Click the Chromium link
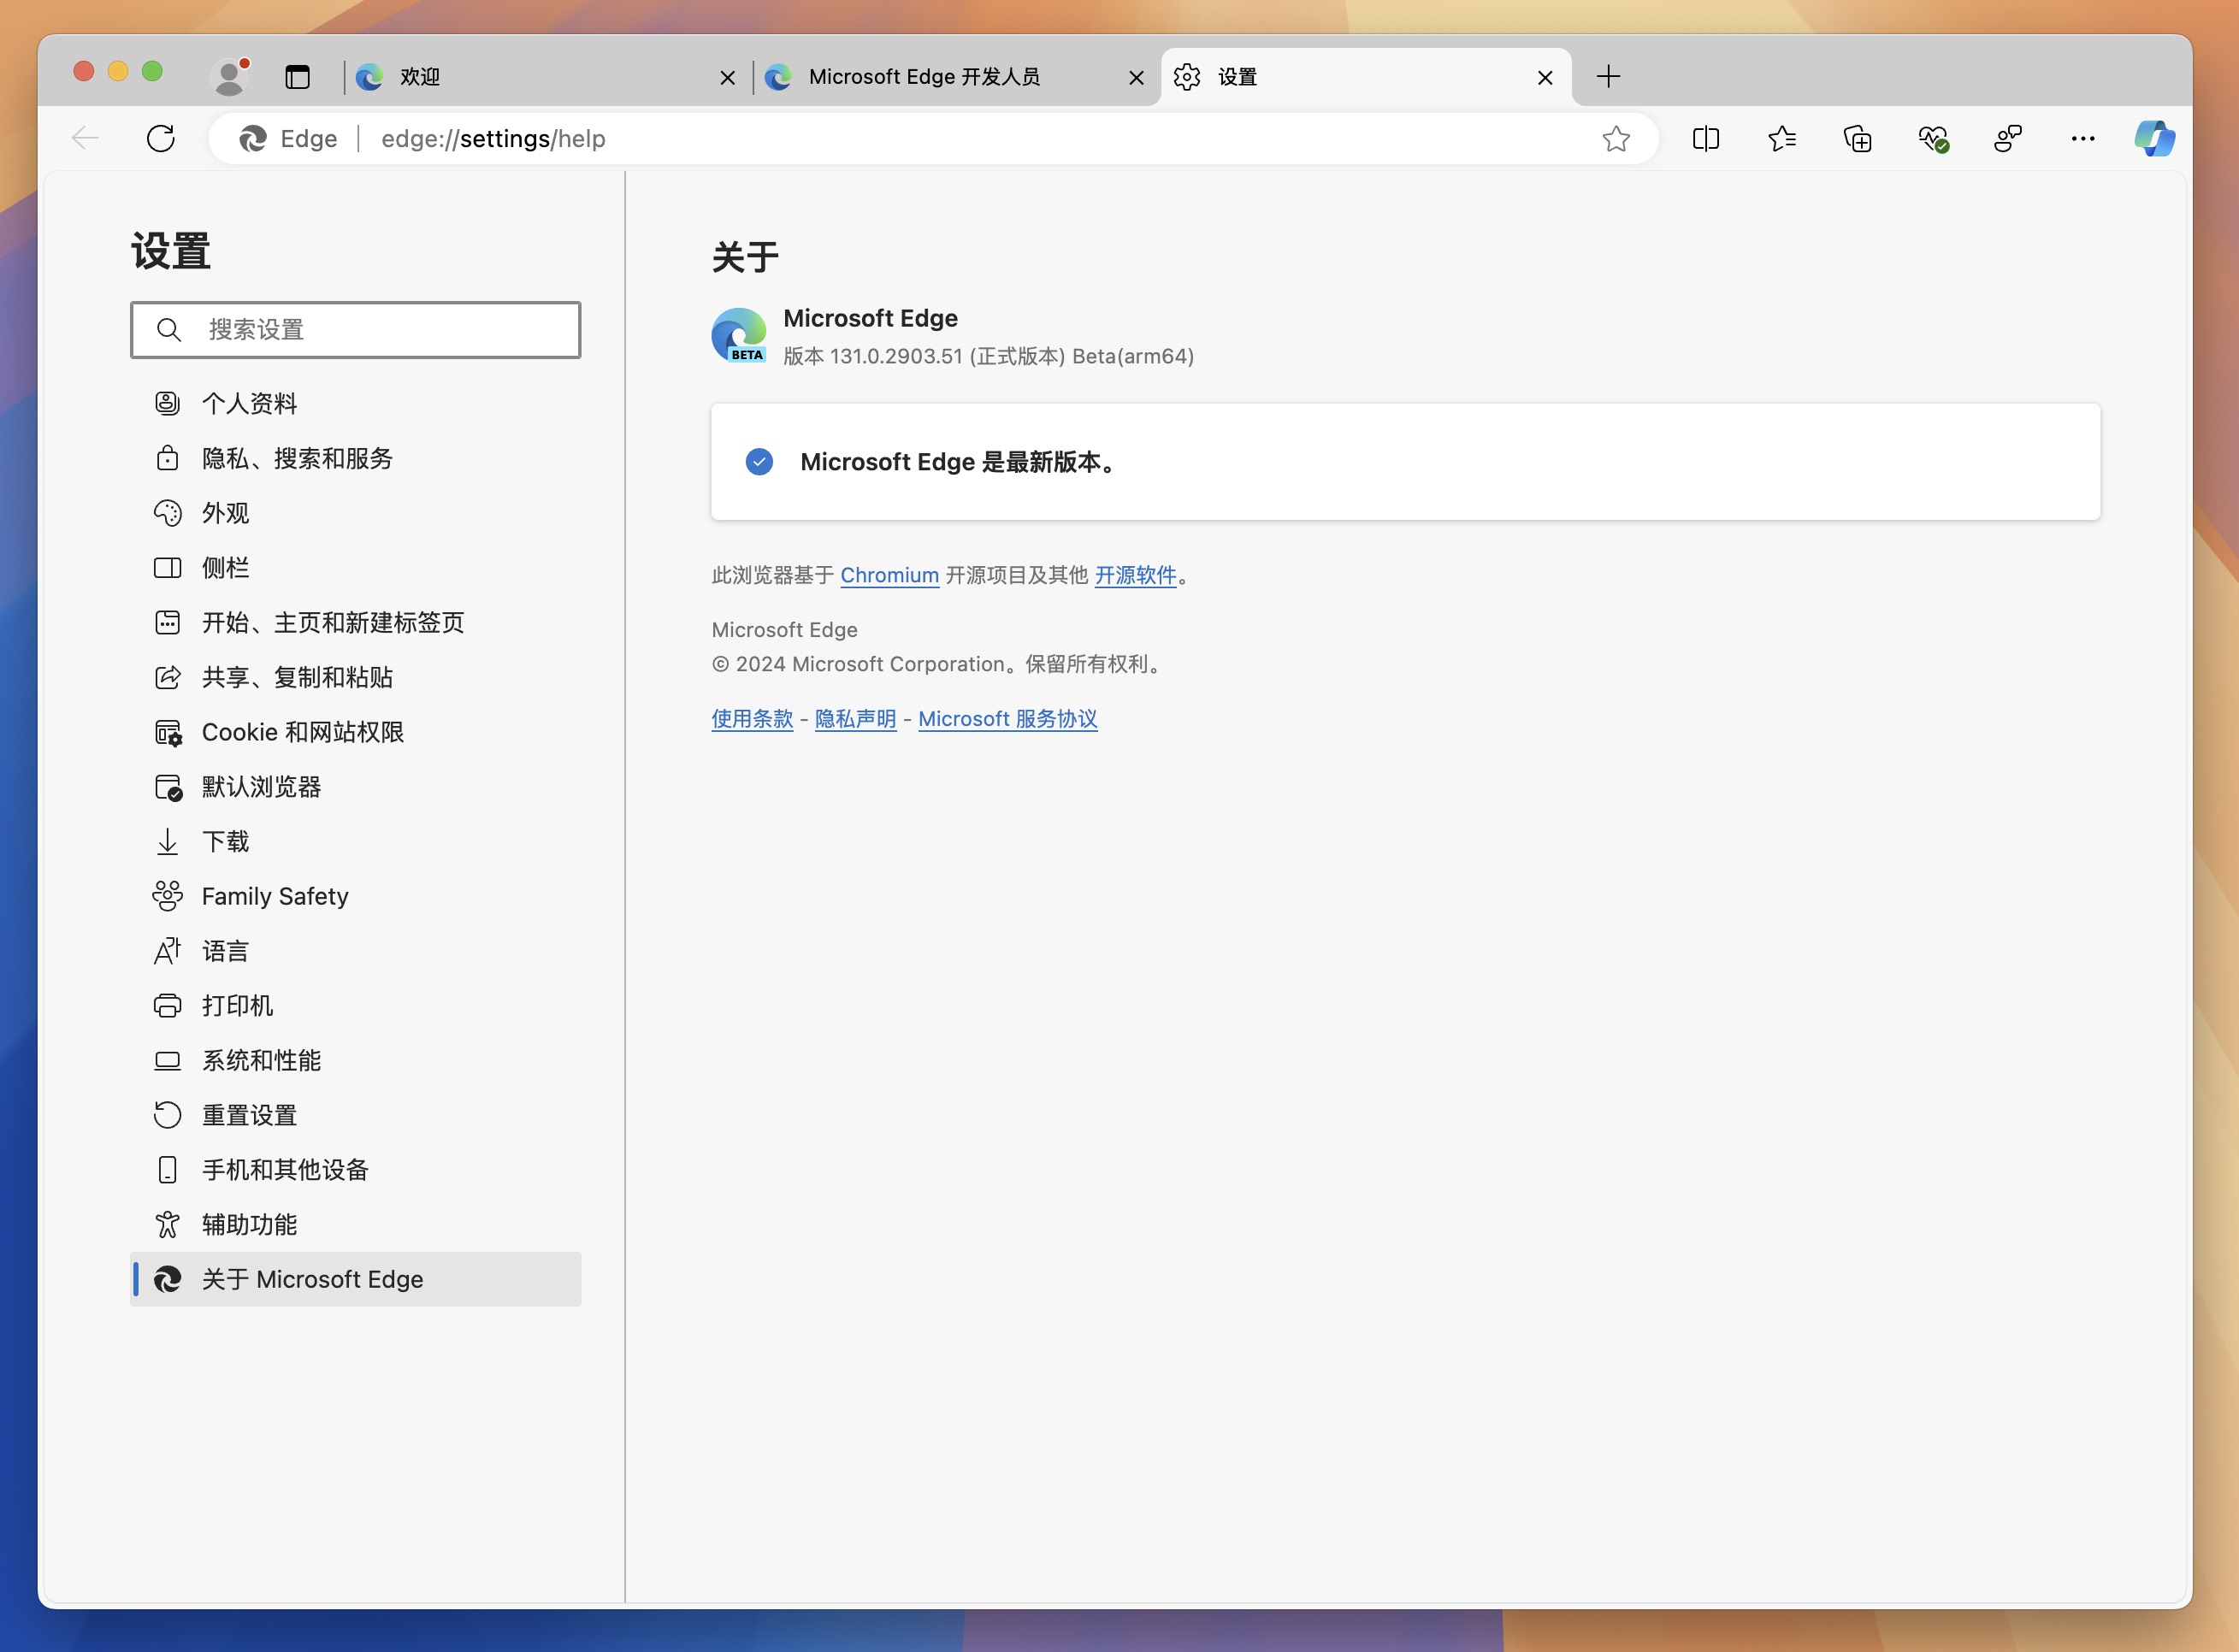 point(889,575)
